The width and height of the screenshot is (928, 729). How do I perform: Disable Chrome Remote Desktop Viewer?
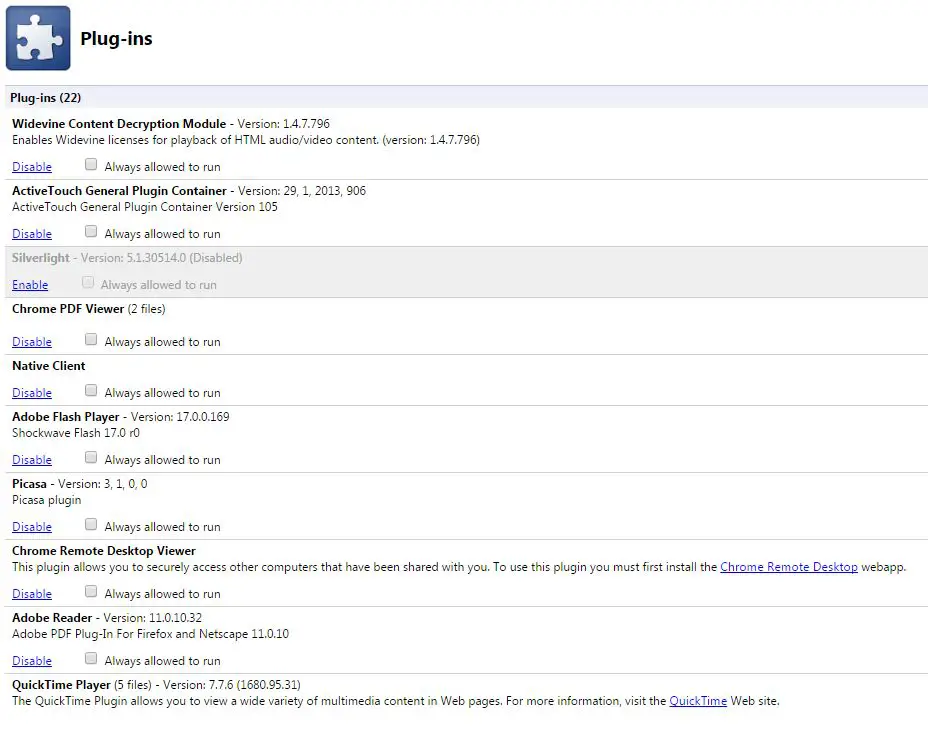pos(32,593)
